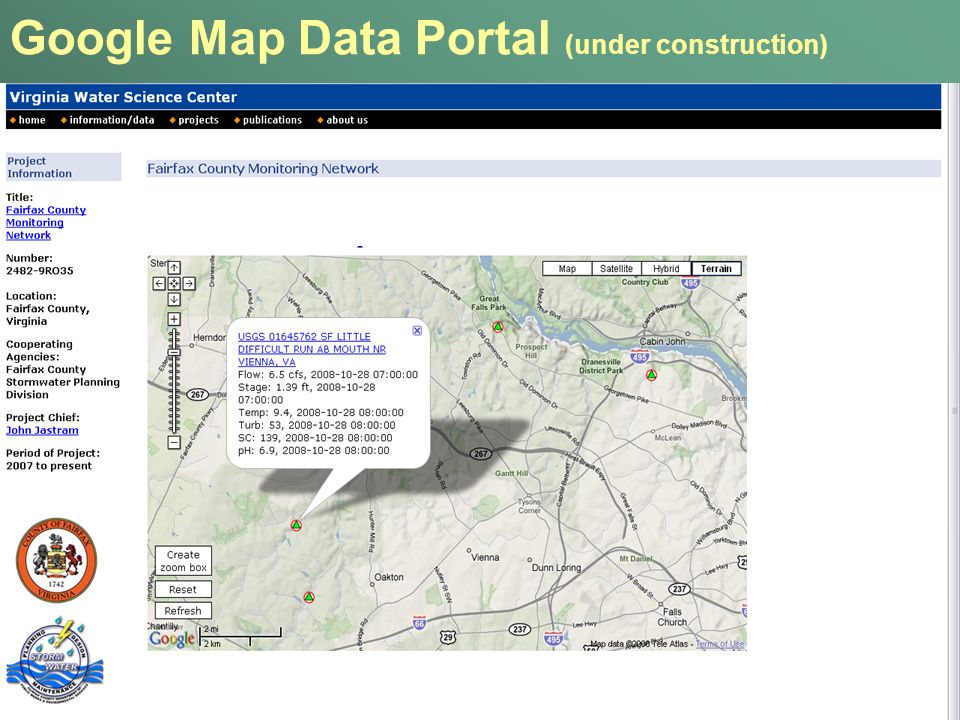Viewport: 960px width, 720px height.
Task: Open USGS 01645762 SF Little Difficult Run link
Action: 312,349
